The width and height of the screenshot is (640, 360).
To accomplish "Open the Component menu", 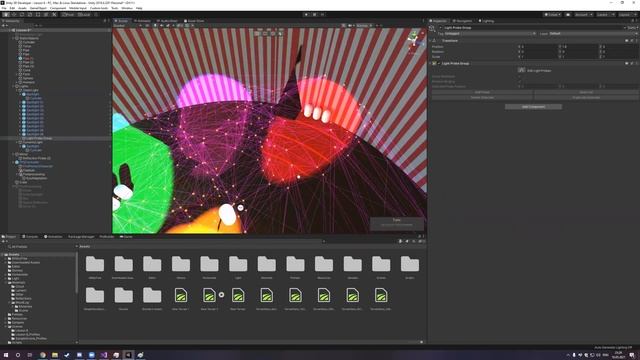I will (58, 8).
